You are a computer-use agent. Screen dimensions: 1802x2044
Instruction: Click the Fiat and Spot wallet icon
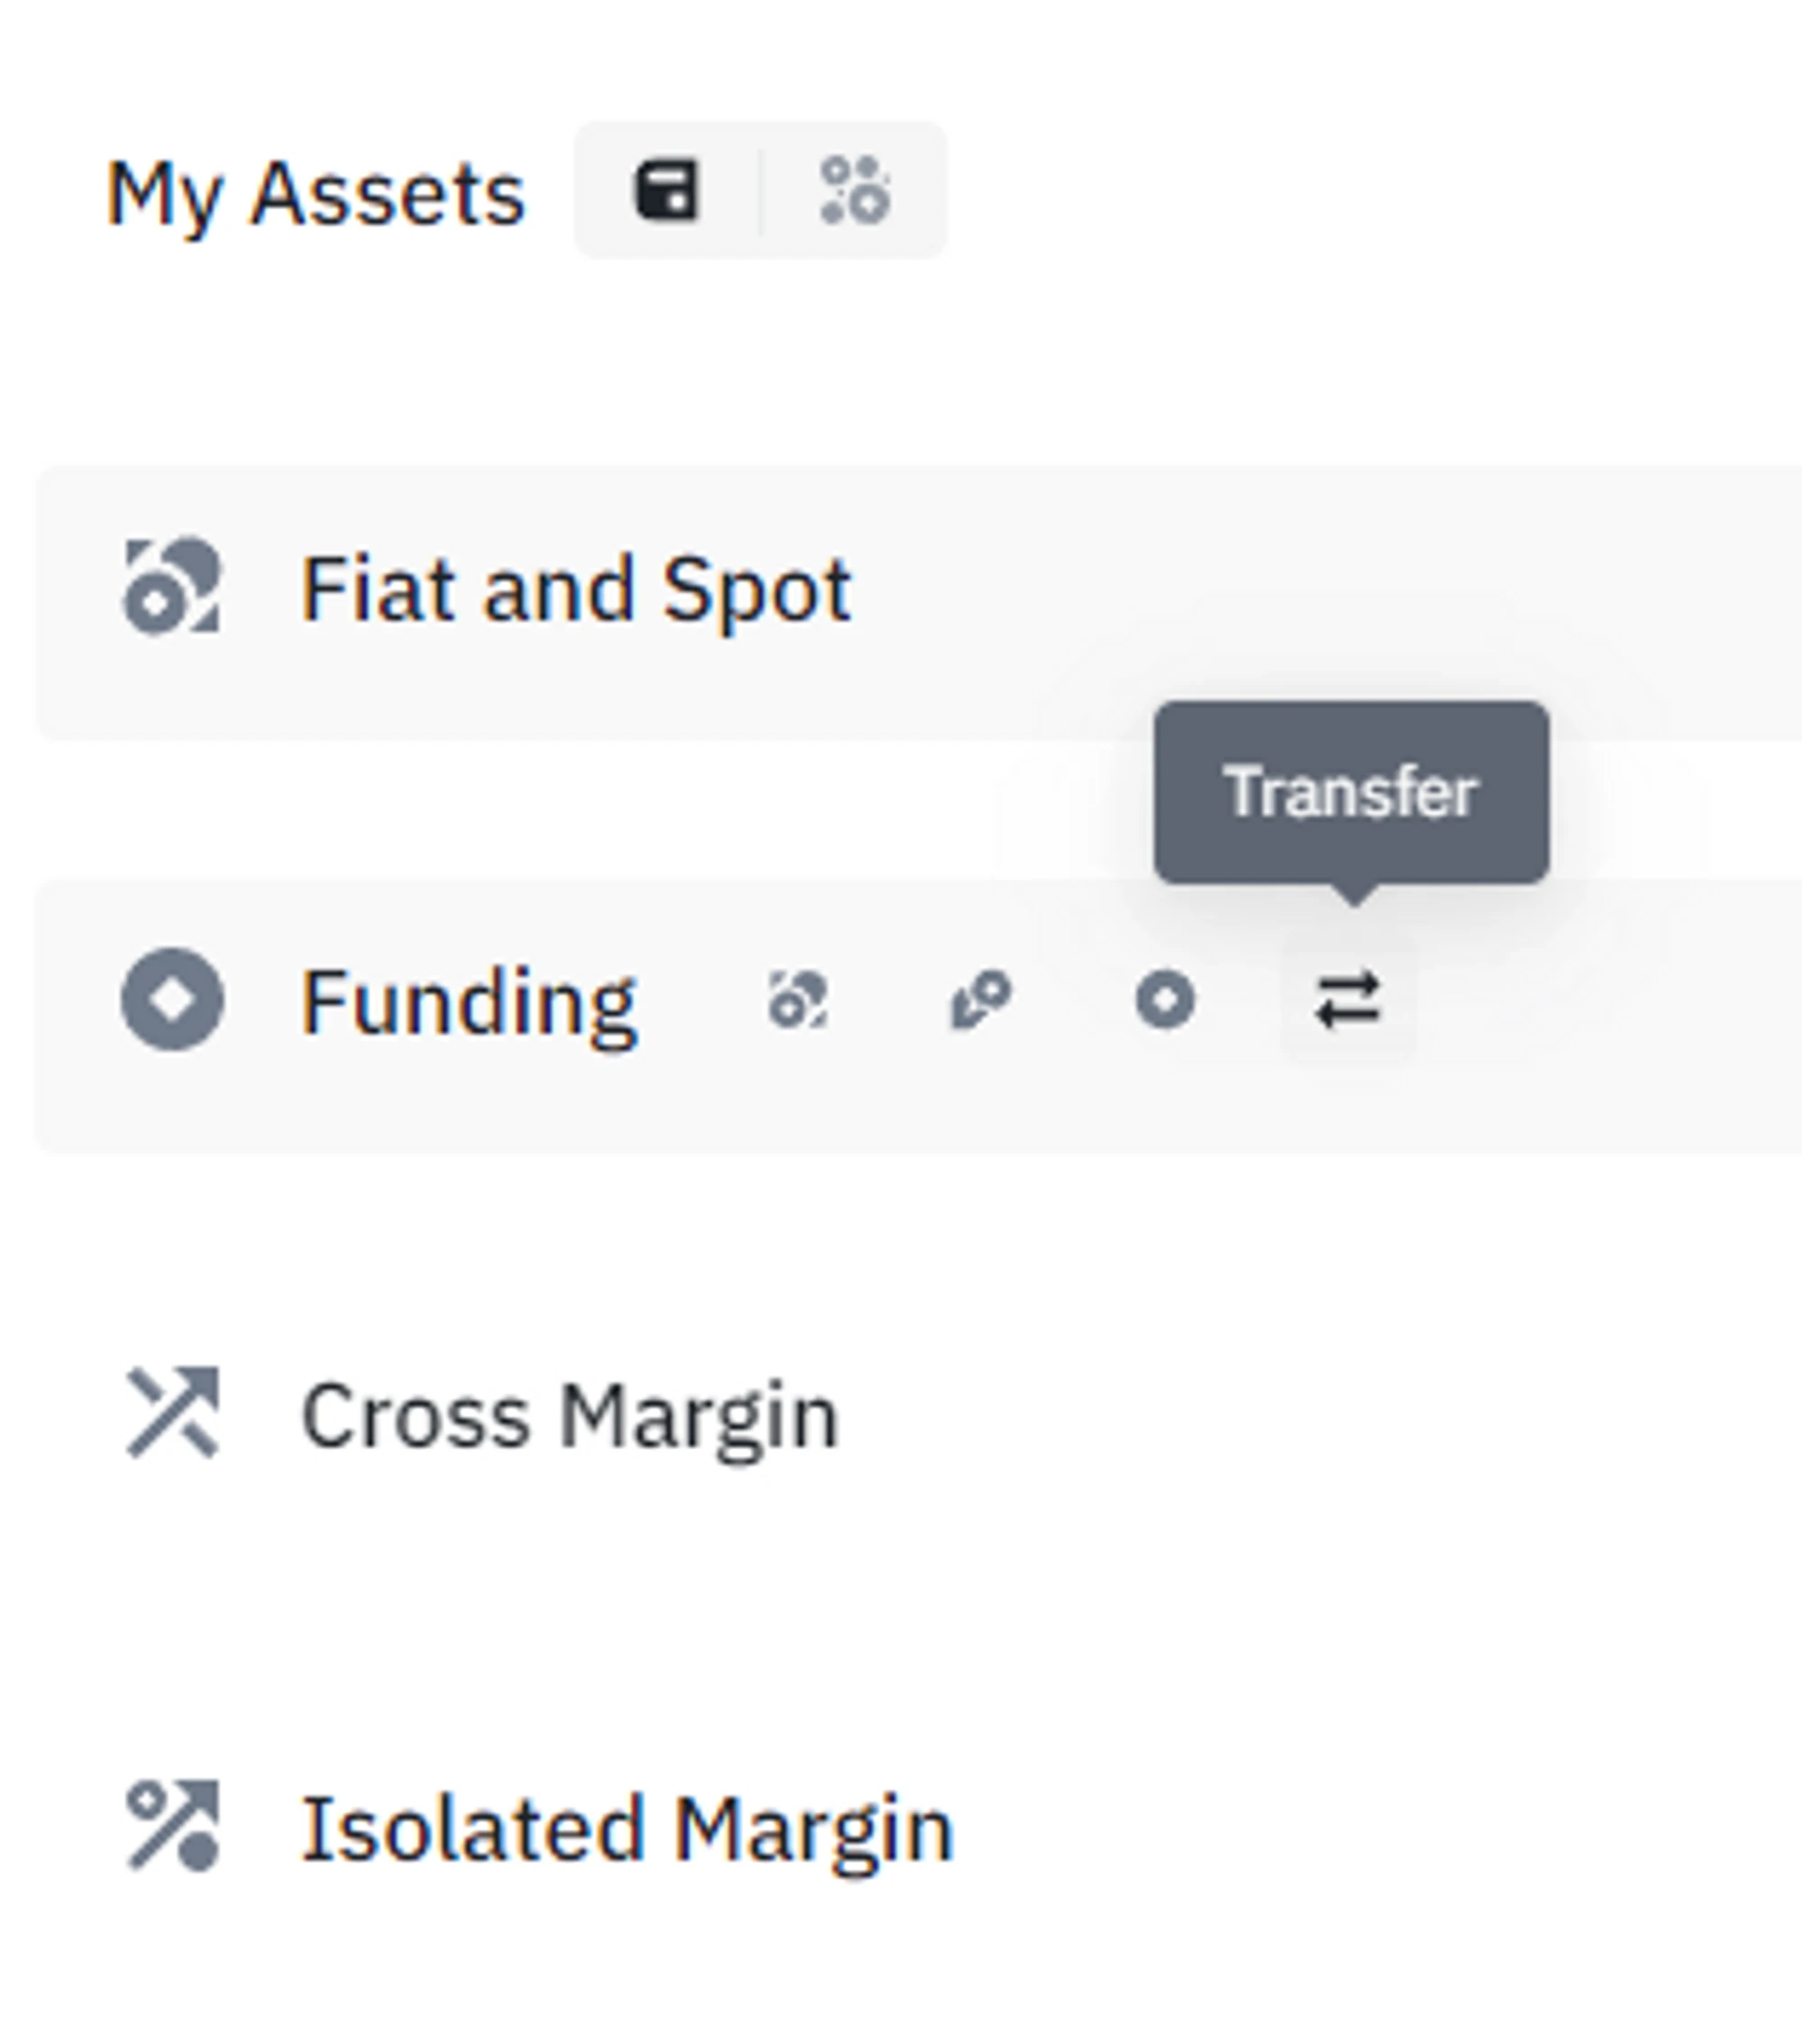[x=172, y=587]
